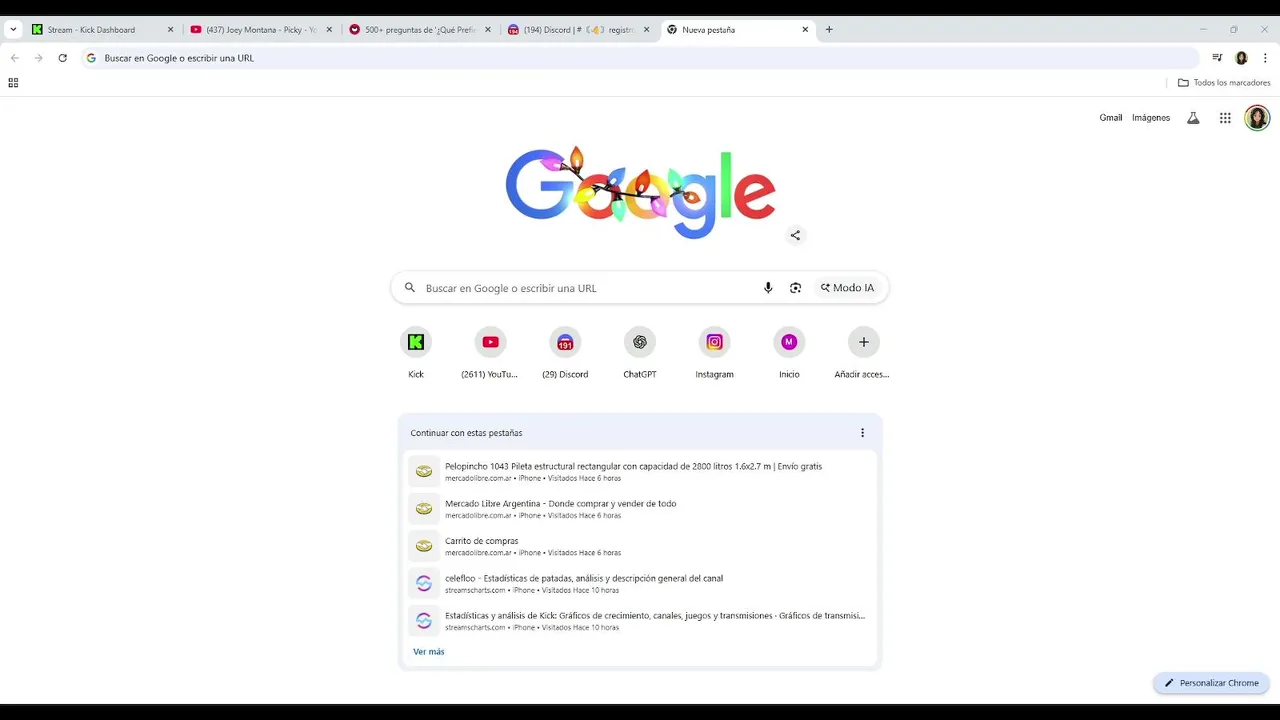The image size is (1280, 720).
Task: Click the reload page button
Action: [x=62, y=58]
